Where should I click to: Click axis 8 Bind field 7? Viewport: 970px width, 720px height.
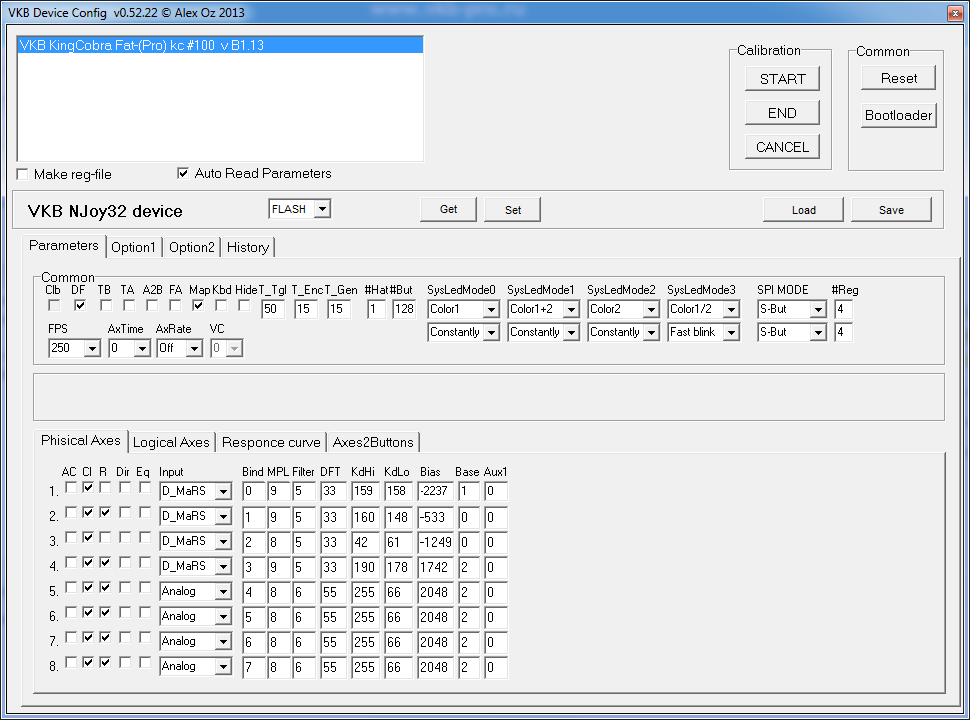click(254, 667)
